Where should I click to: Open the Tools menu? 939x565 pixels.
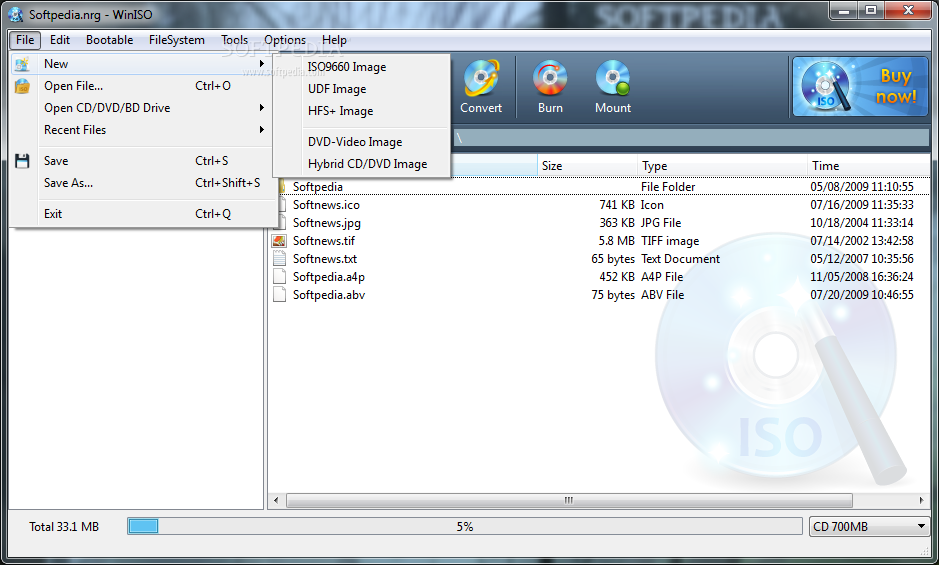(234, 40)
